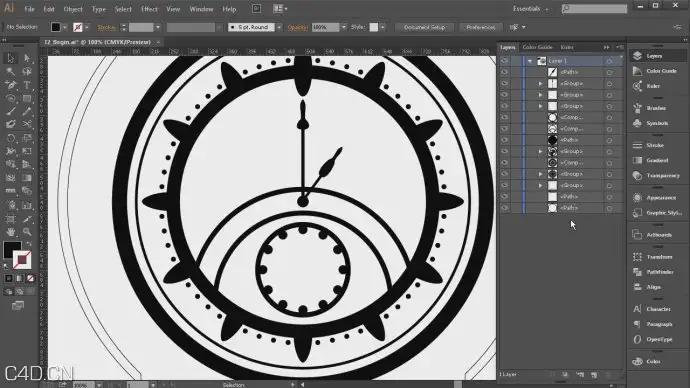Click the Essentials workspace switcher
This screenshot has height=388, width=690.
tap(530, 9)
